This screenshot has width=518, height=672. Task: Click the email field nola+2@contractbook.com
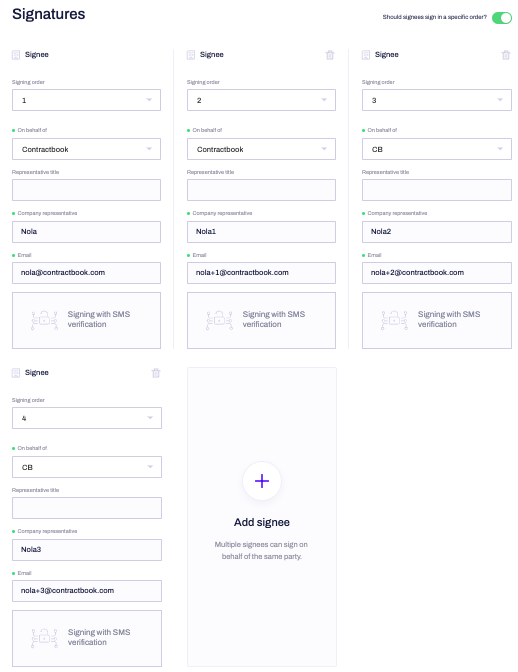(437, 273)
